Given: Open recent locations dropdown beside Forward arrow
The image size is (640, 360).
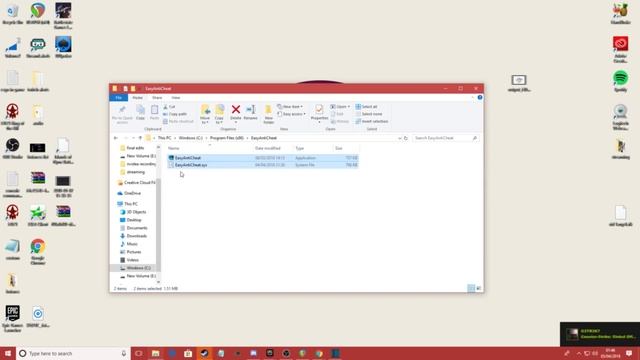Looking at the screenshot, I should tap(133, 138).
